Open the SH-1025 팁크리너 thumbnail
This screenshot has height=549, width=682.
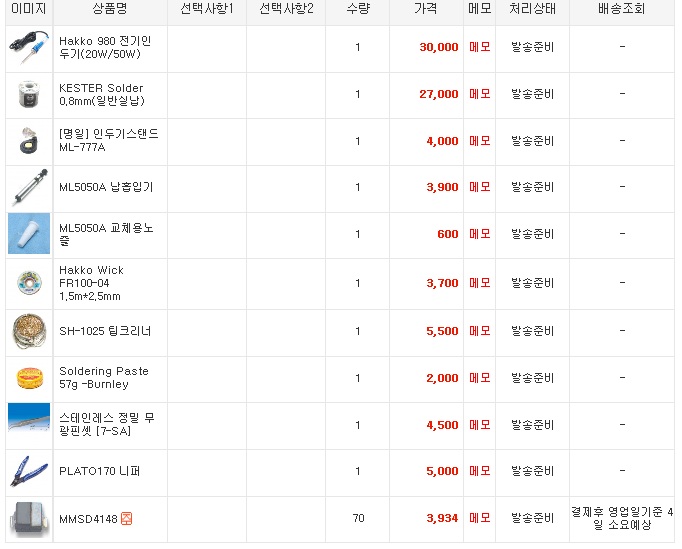click(29, 331)
